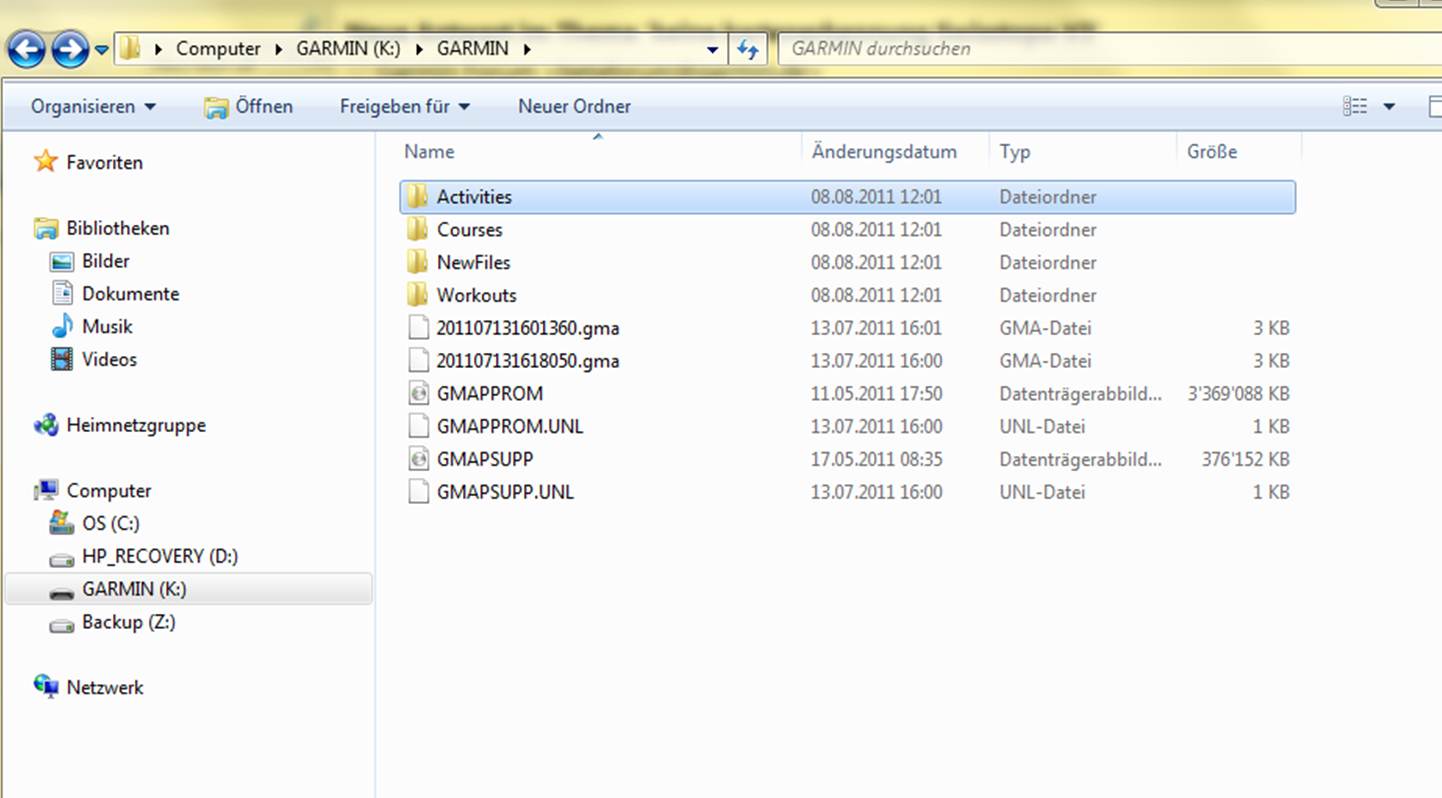This screenshot has height=798, width=1442.
Task: Open the recent locations dropdown arrow
Action: point(101,49)
